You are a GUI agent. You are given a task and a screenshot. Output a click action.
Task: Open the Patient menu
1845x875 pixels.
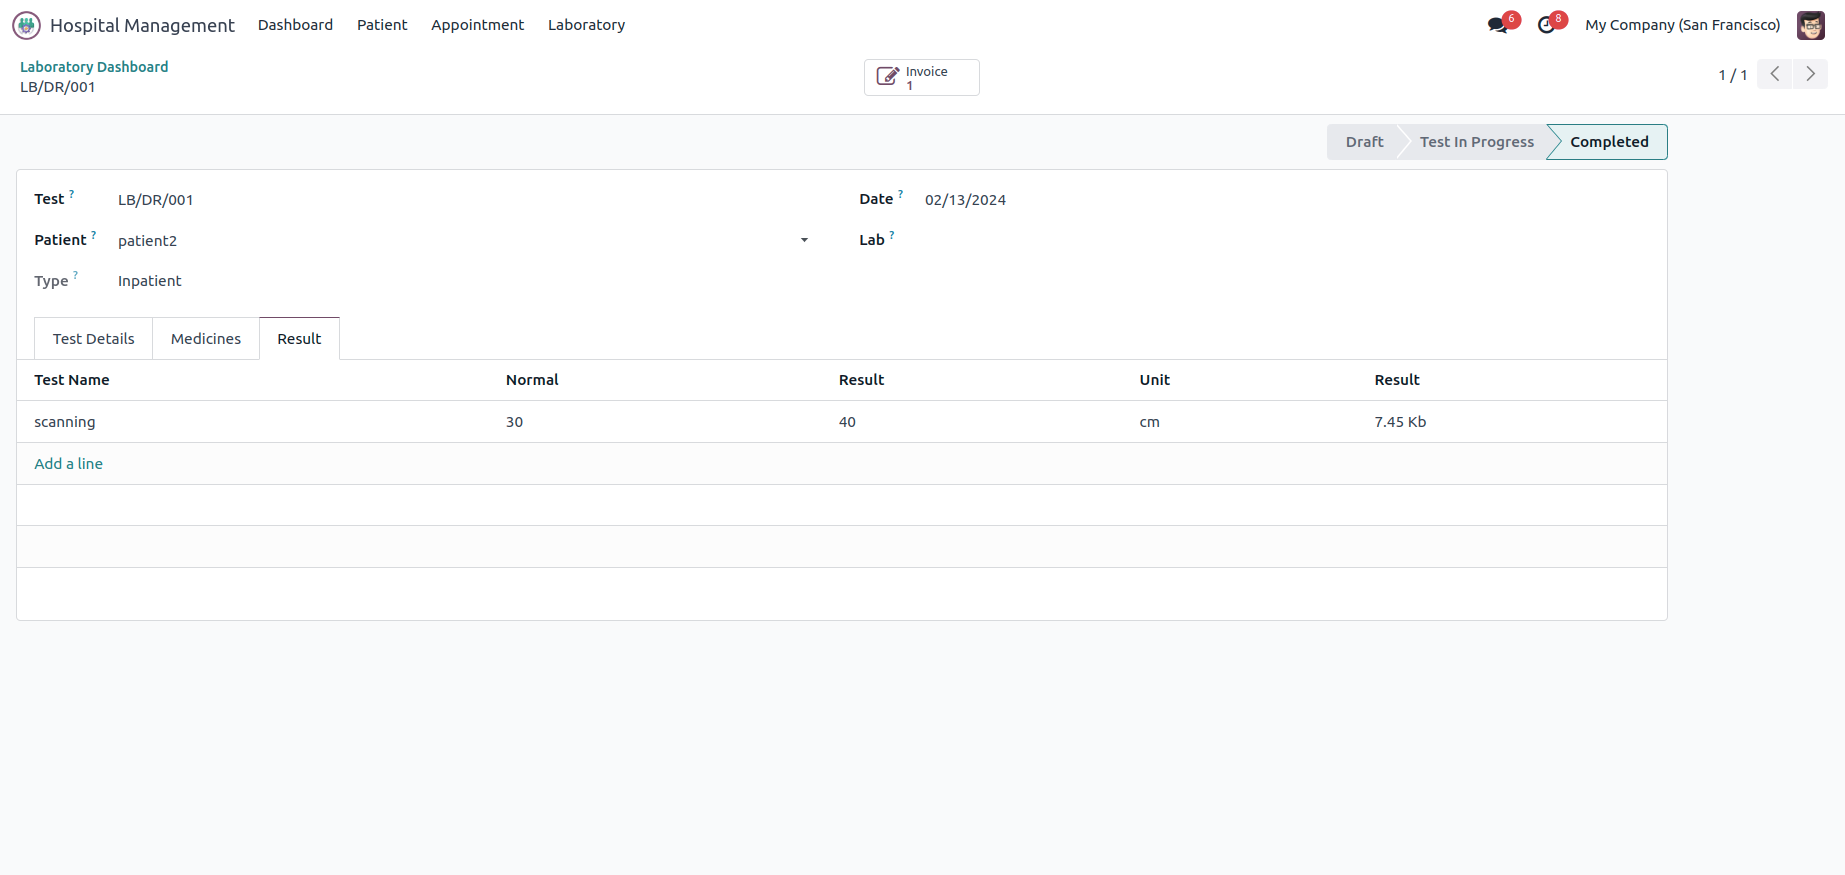click(x=382, y=25)
